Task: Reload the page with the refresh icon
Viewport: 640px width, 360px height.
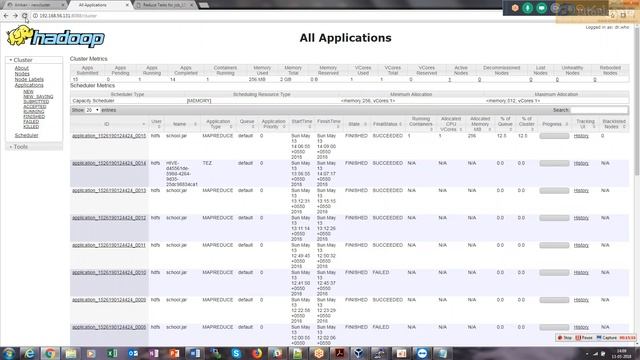Action: coord(24,16)
